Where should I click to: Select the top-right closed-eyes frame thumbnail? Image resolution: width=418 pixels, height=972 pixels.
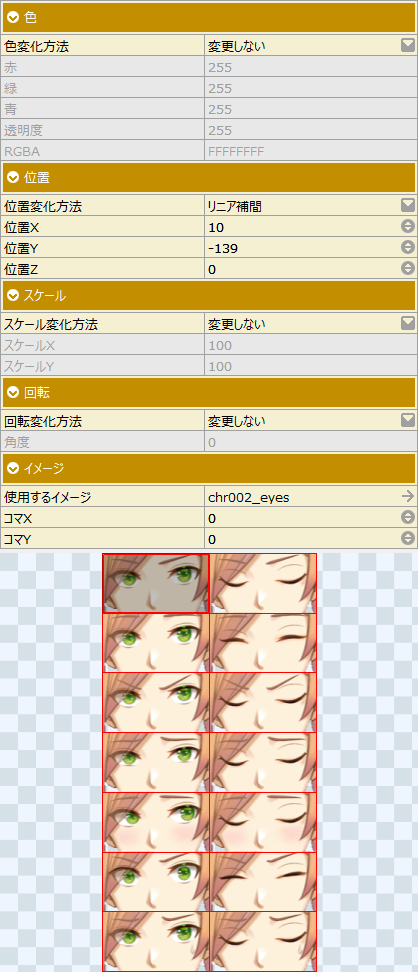(263, 583)
